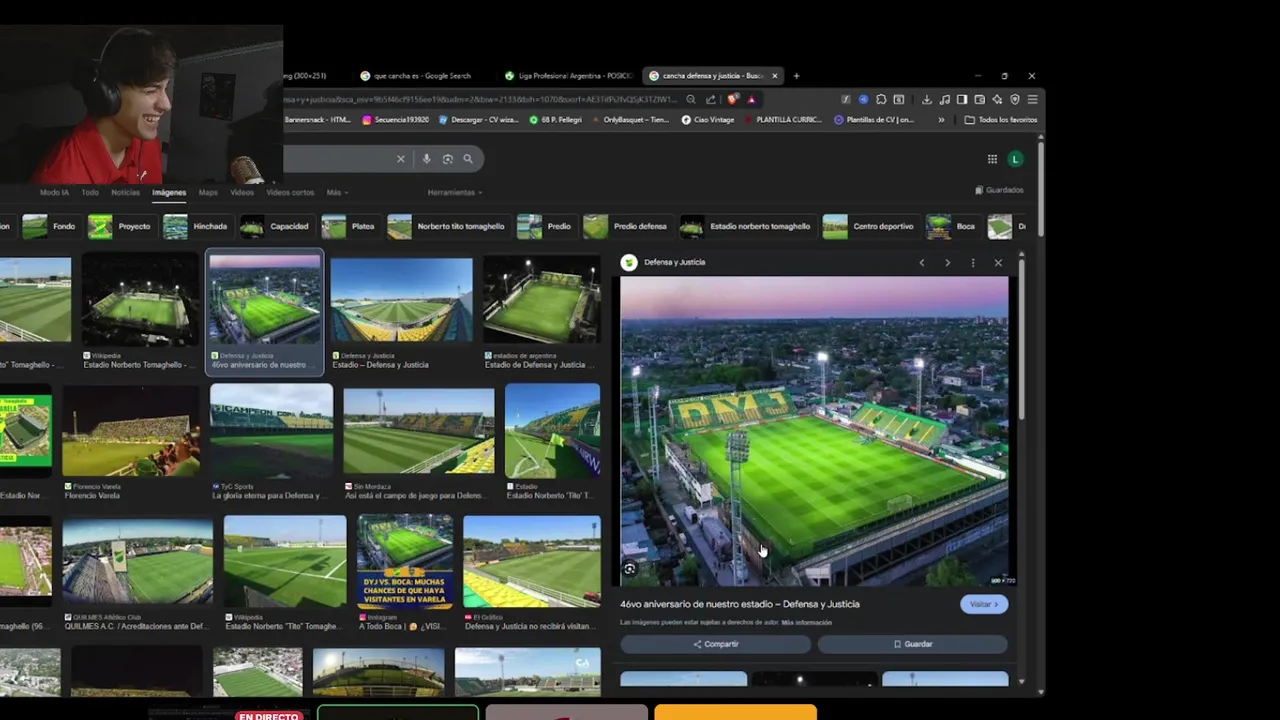Image resolution: width=1280 pixels, height=720 pixels.
Task: Click the page vertical scrollbar
Action: [x=1041, y=190]
